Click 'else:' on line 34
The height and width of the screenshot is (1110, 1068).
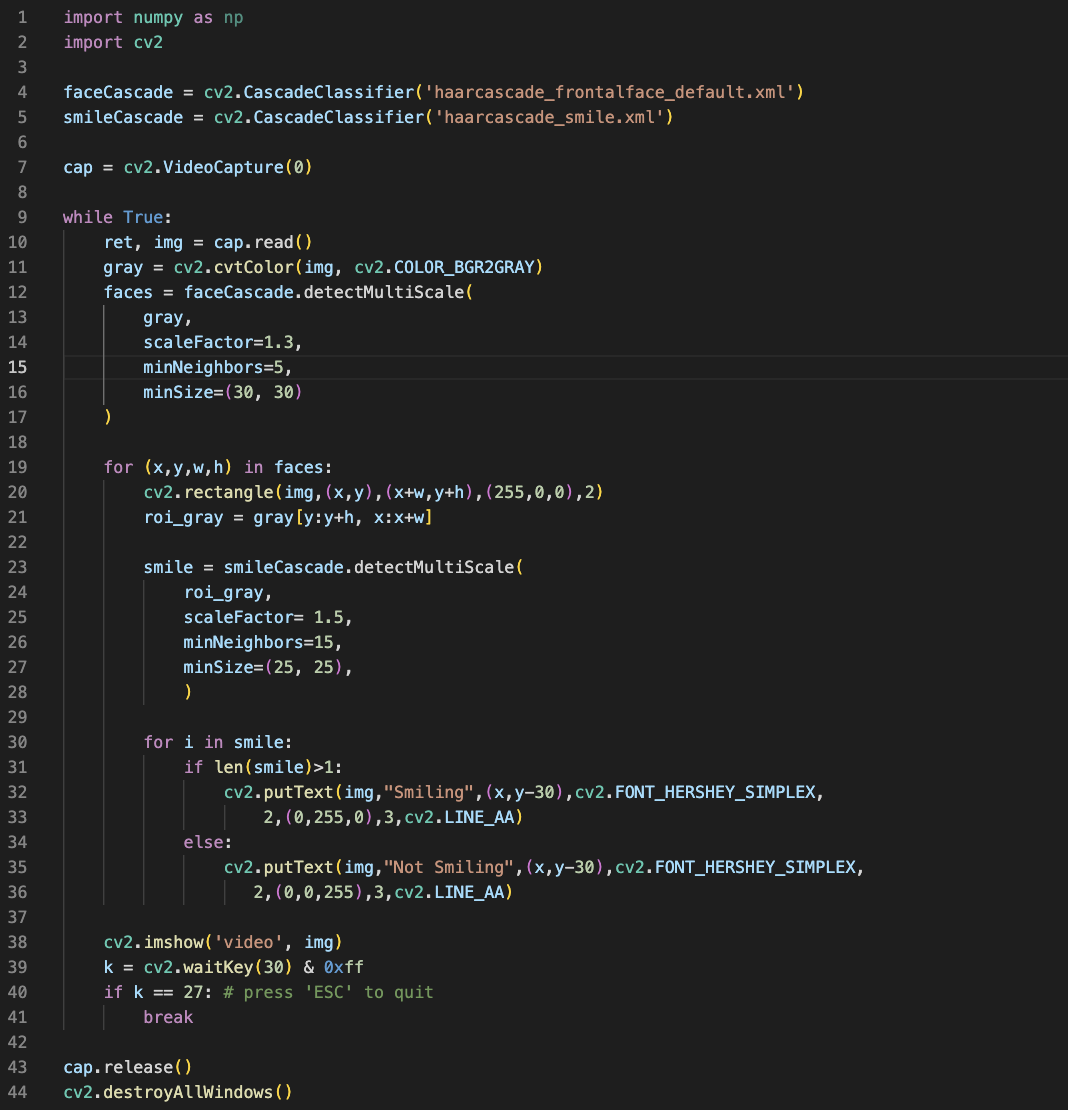[x=207, y=842]
